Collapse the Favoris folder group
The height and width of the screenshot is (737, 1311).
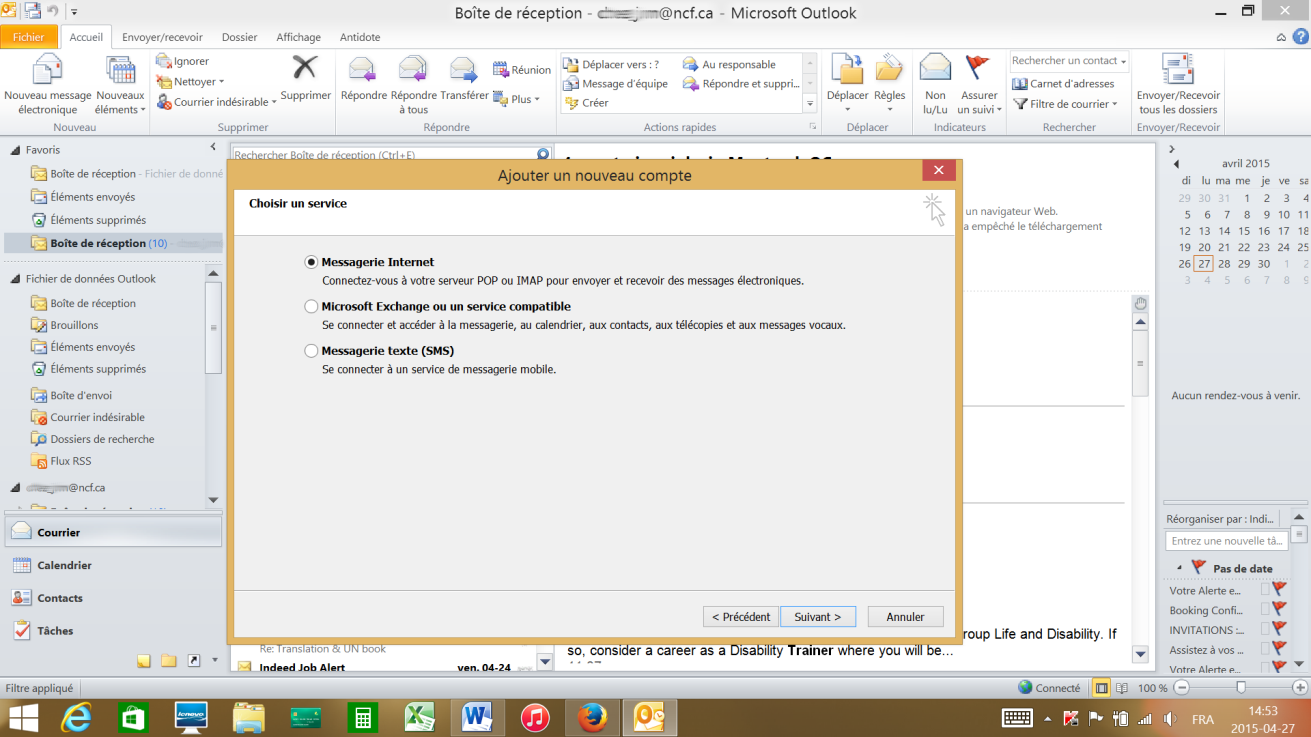click(x=15, y=150)
